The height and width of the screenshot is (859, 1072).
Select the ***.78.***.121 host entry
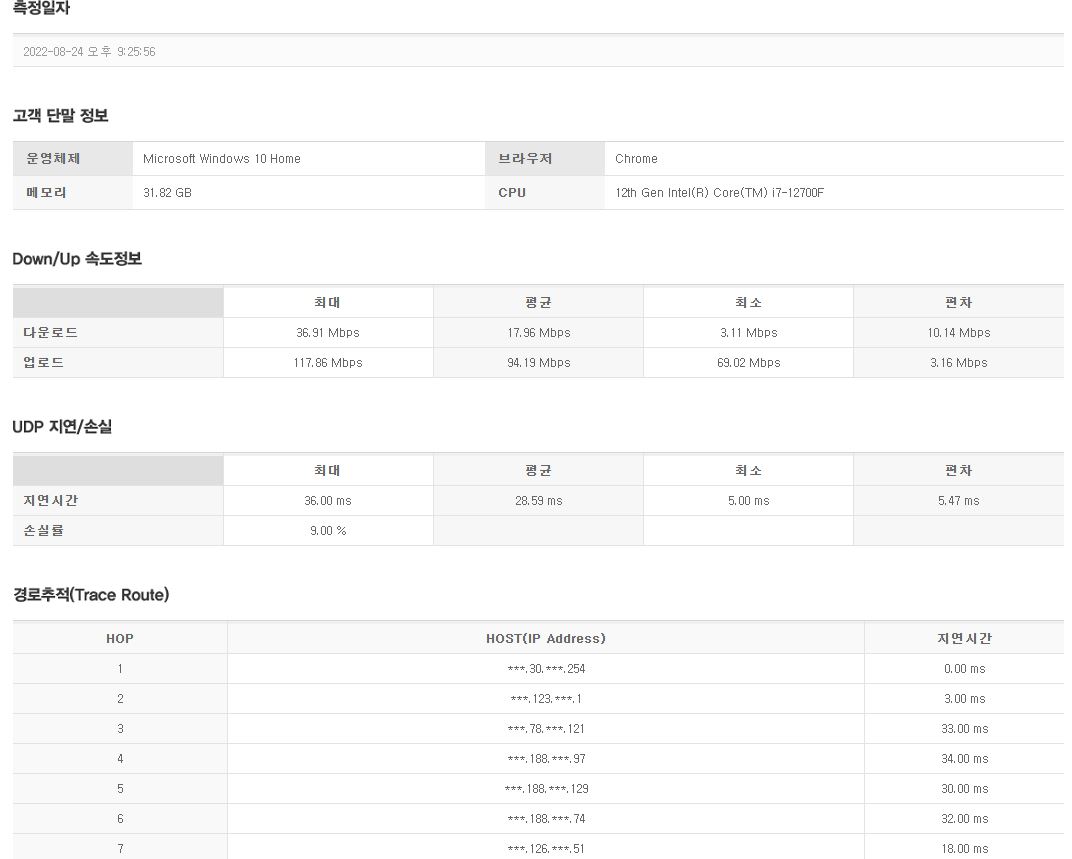[x=546, y=729]
